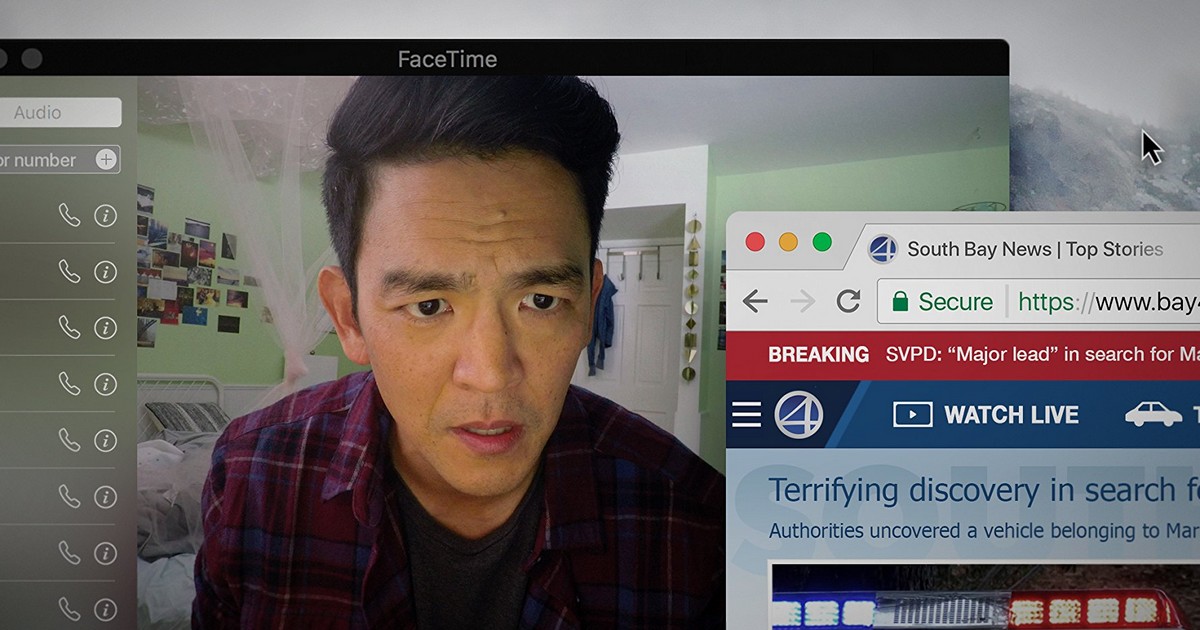The image size is (1200, 630).
Task: Open info for the sixth FaceTime contact row
Action: click(x=105, y=496)
